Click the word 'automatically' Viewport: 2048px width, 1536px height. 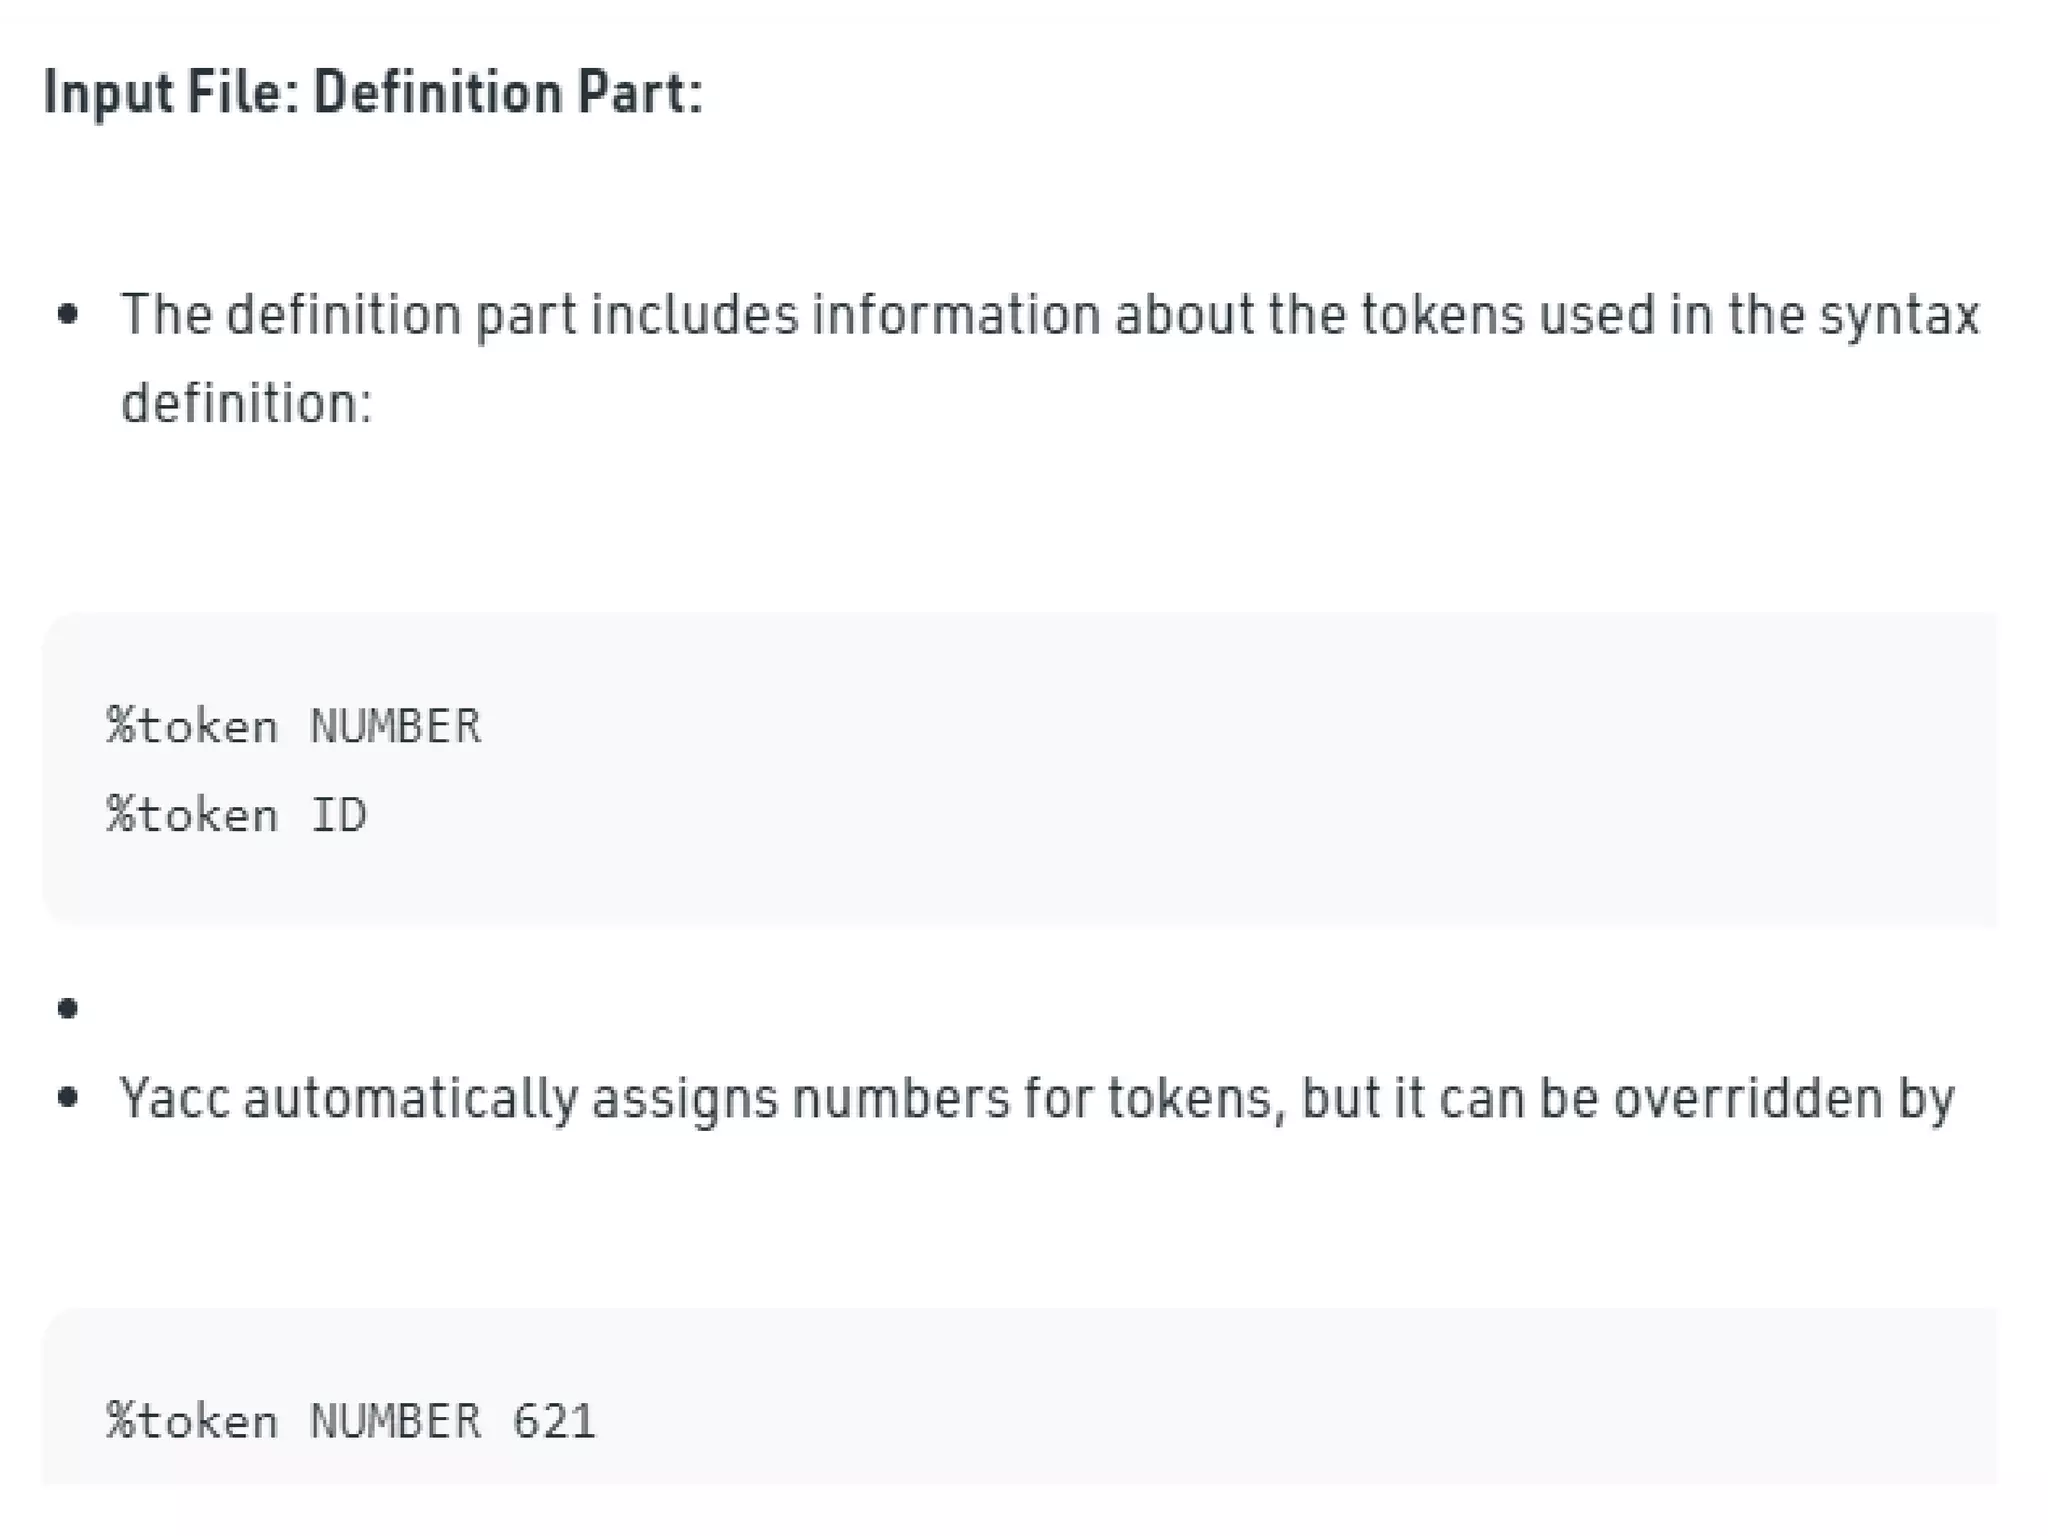tap(410, 1098)
